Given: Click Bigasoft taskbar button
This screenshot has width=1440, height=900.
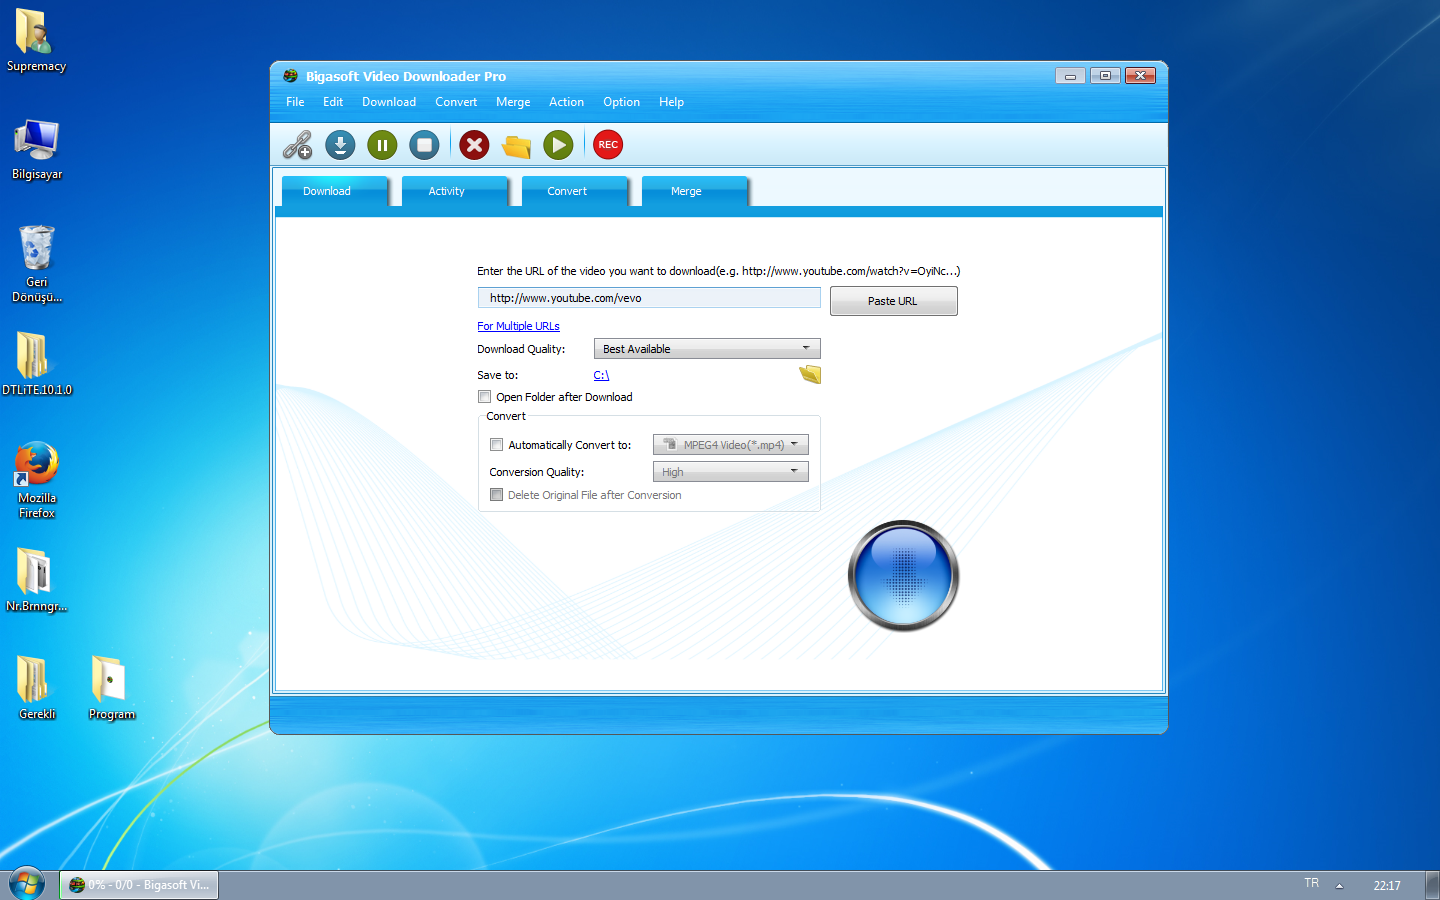Looking at the screenshot, I should (139, 885).
